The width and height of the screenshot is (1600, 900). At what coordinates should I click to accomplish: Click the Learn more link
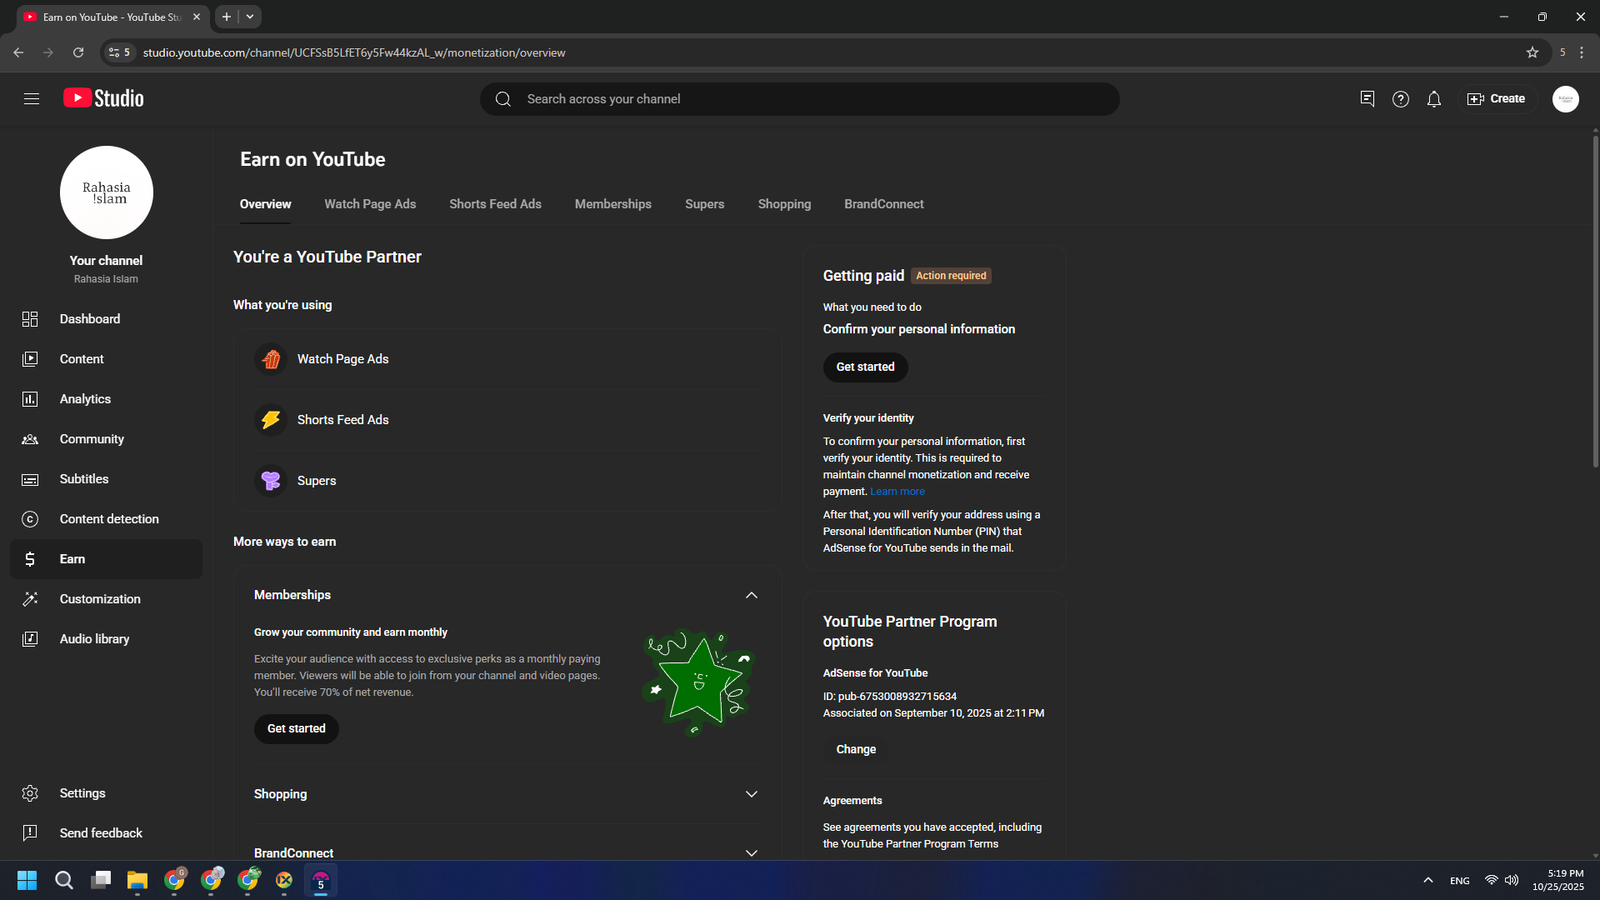(897, 492)
